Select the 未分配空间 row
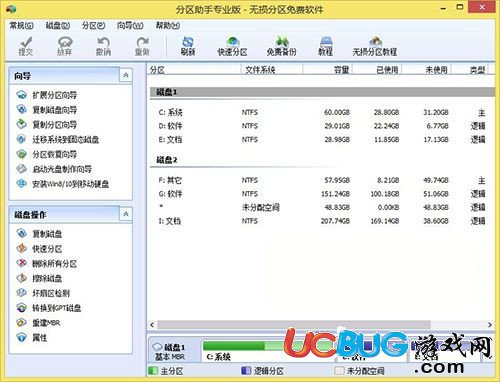The height and width of the screenshot is (382, 500). 322,207
